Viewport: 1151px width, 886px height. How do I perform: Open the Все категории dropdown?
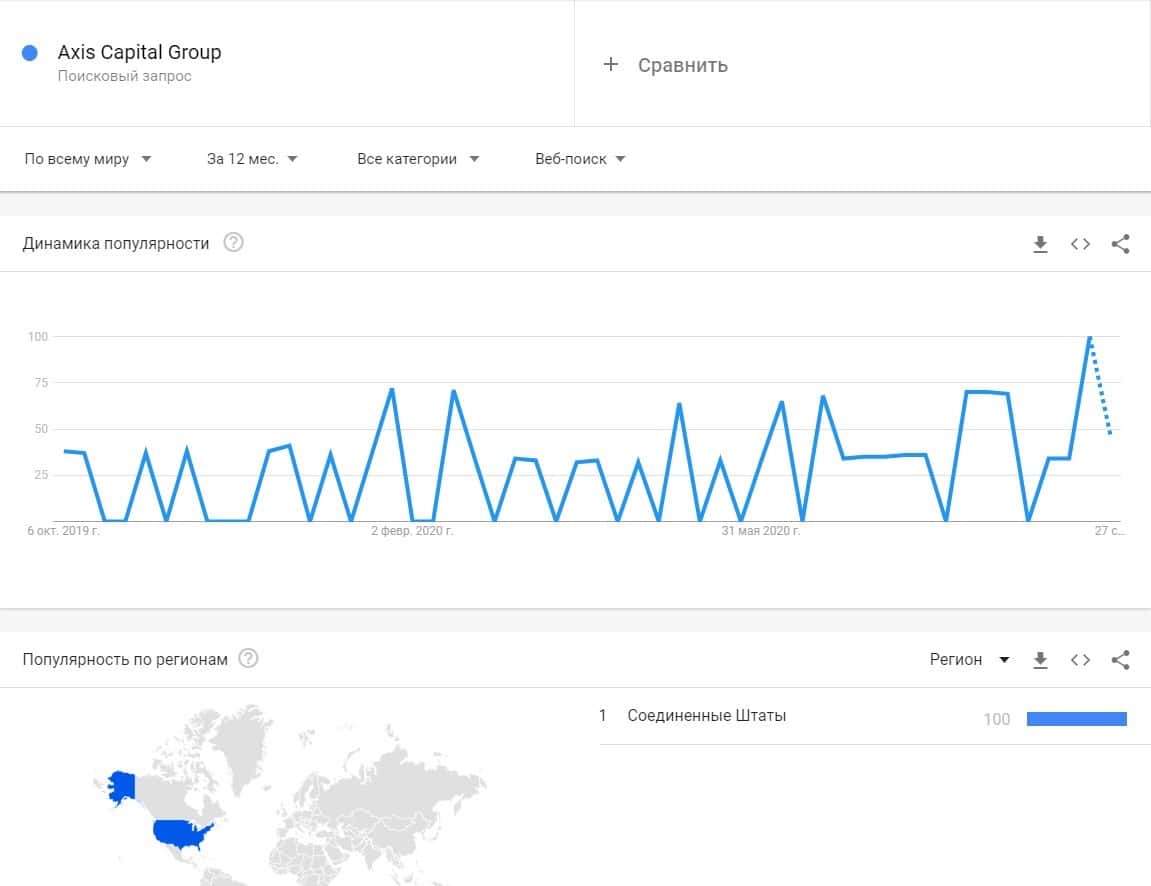point(418,159)
